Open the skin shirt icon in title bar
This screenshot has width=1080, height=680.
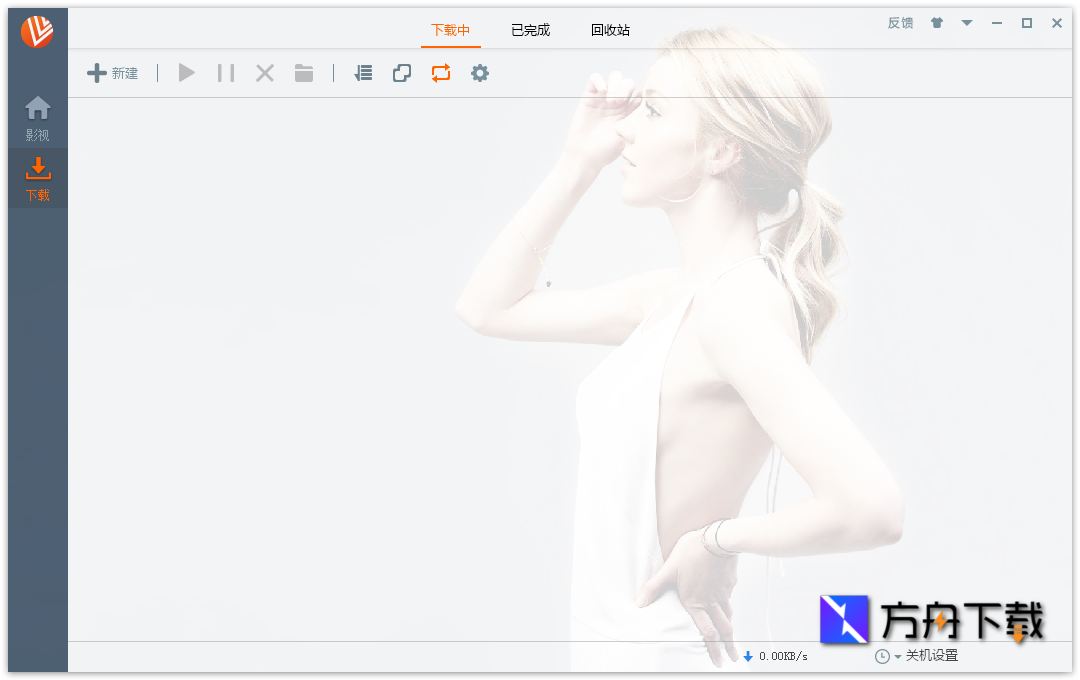[937, 23]
